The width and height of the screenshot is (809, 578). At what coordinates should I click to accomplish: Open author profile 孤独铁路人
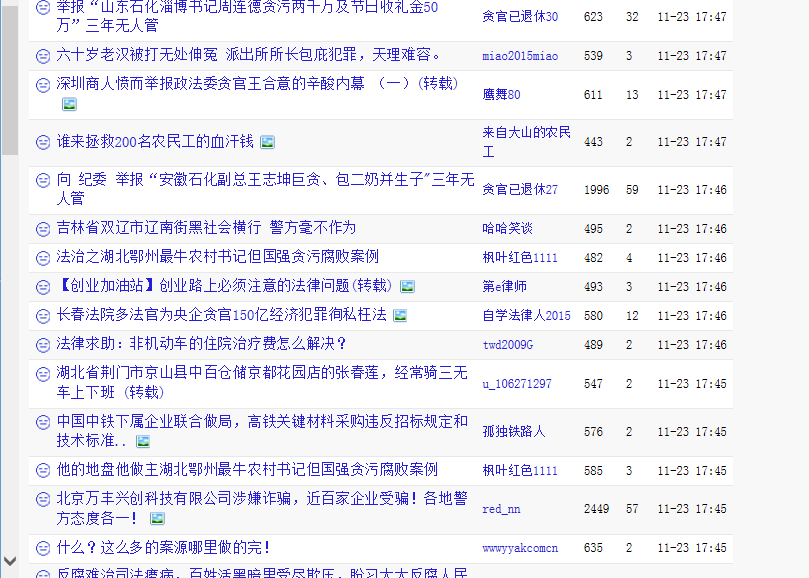coord(514,431)
